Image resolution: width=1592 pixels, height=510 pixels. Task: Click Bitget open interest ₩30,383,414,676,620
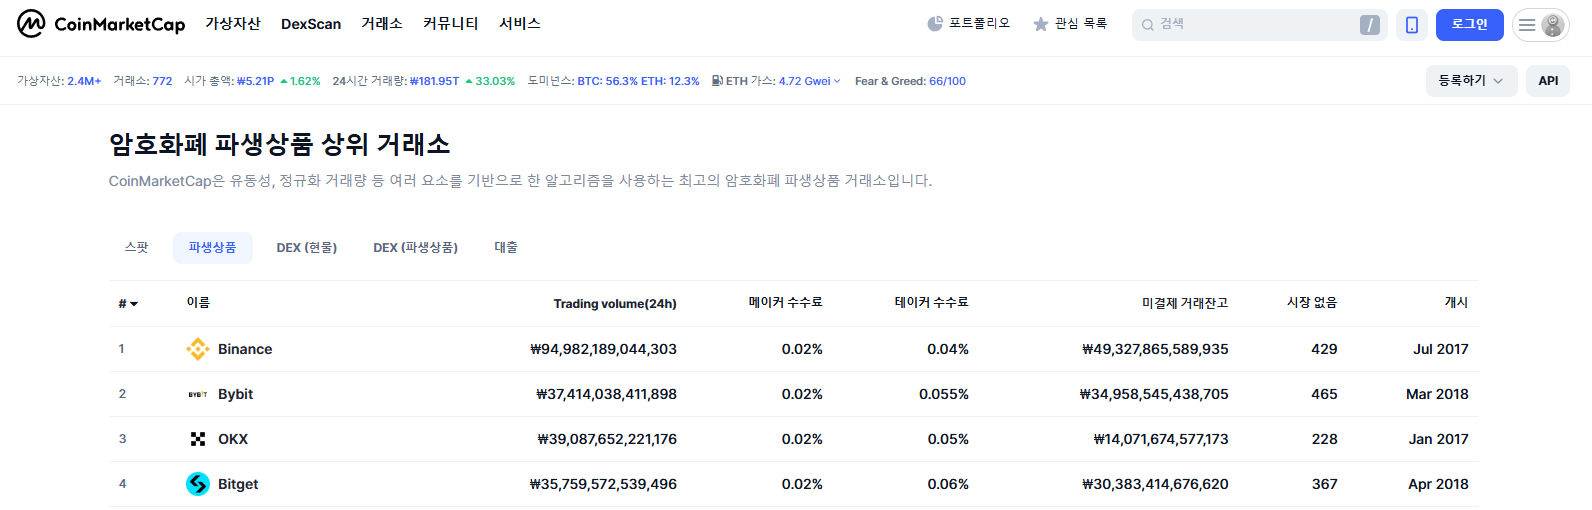(1155, 484)
